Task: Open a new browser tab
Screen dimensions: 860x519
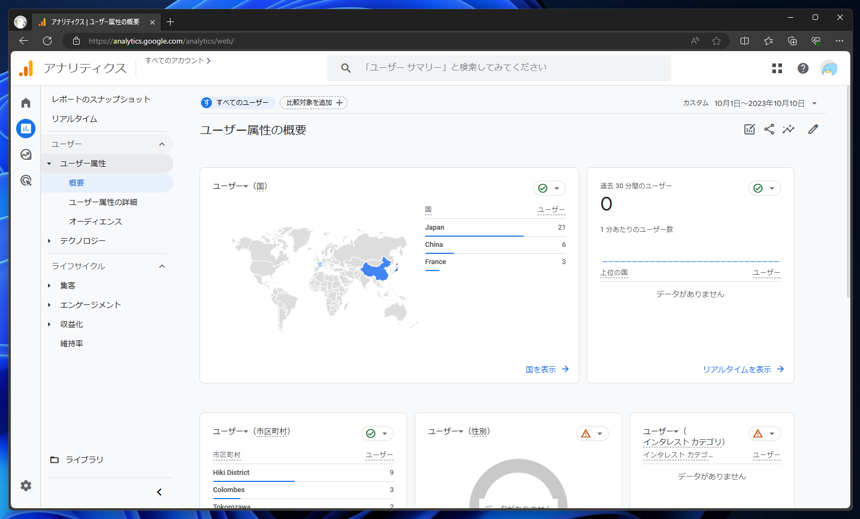Action: pyautogui.click(x=170, y=22)
